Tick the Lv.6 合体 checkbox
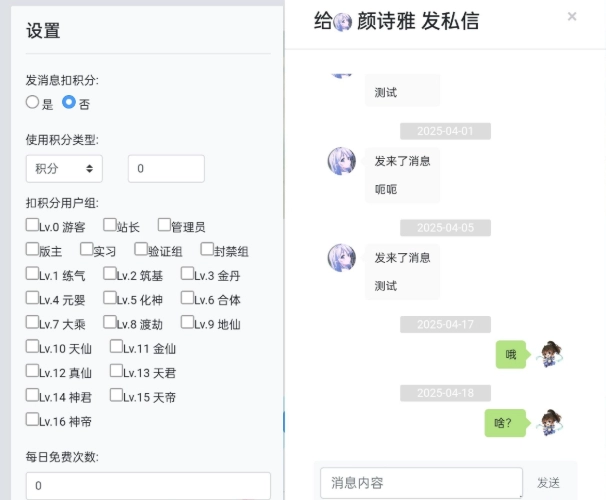 click(187, 298)
